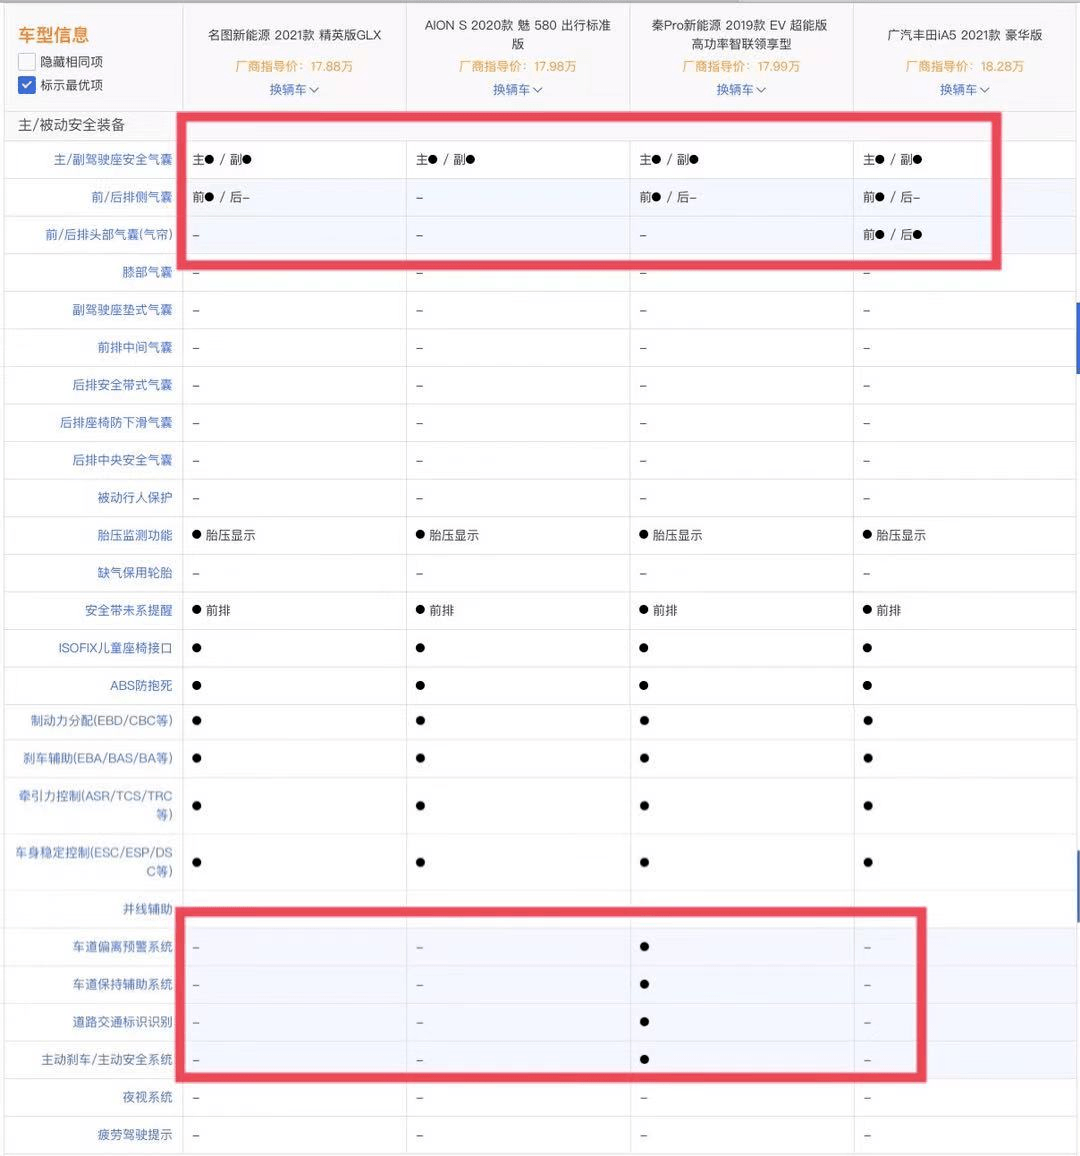Image resolution: width=1080 pixels, height=1156 pixels.
Task: Click the 主/副驾驶座安全气囊 row label
Action: click(x=113, y=159)
